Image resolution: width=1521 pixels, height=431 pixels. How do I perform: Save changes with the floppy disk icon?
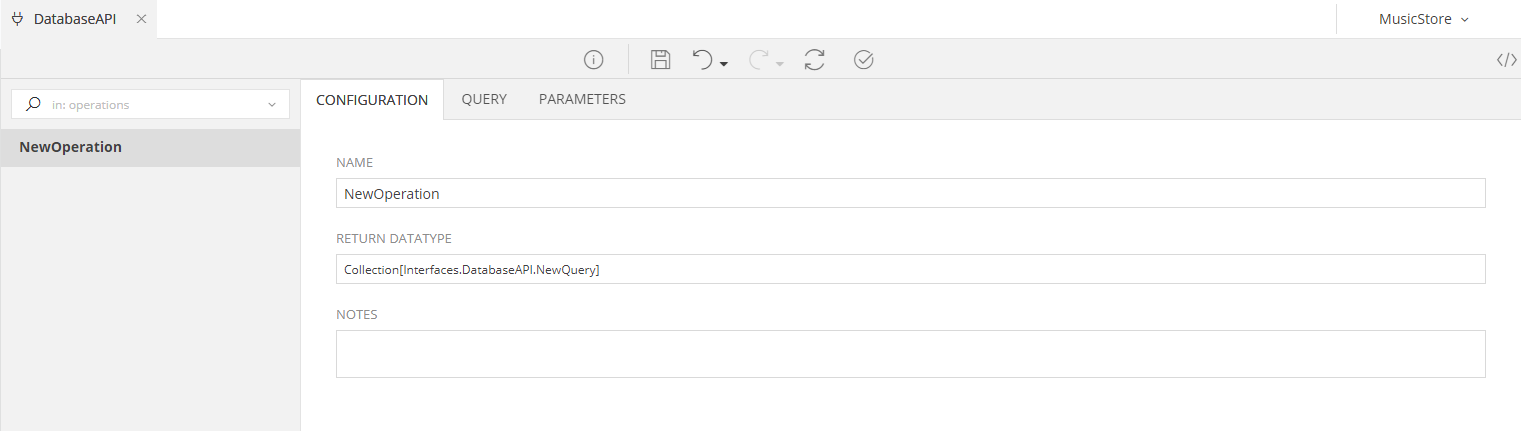coord(660,60)
